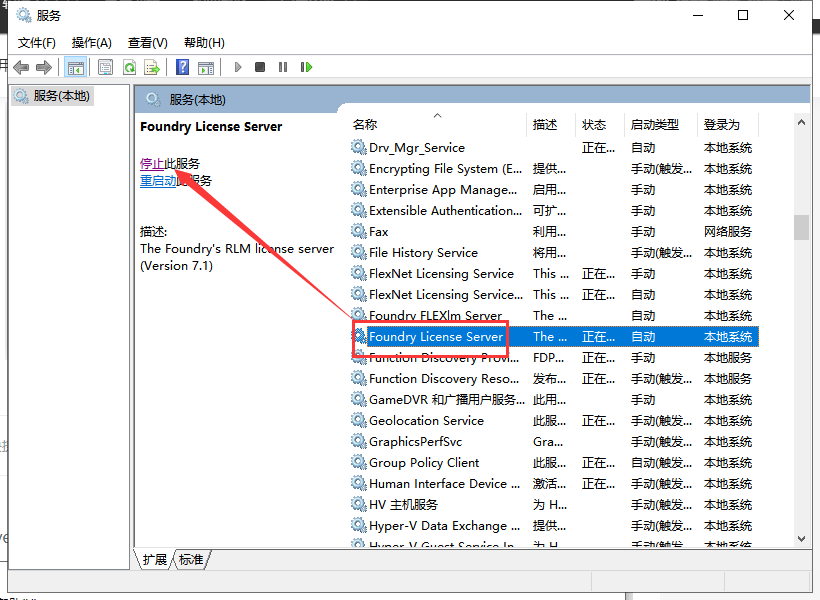Select Human Interface Device service row
Image resolution: width=820 pixels, height=600 pixels.
pyautogui.click(x=554, y=483)
